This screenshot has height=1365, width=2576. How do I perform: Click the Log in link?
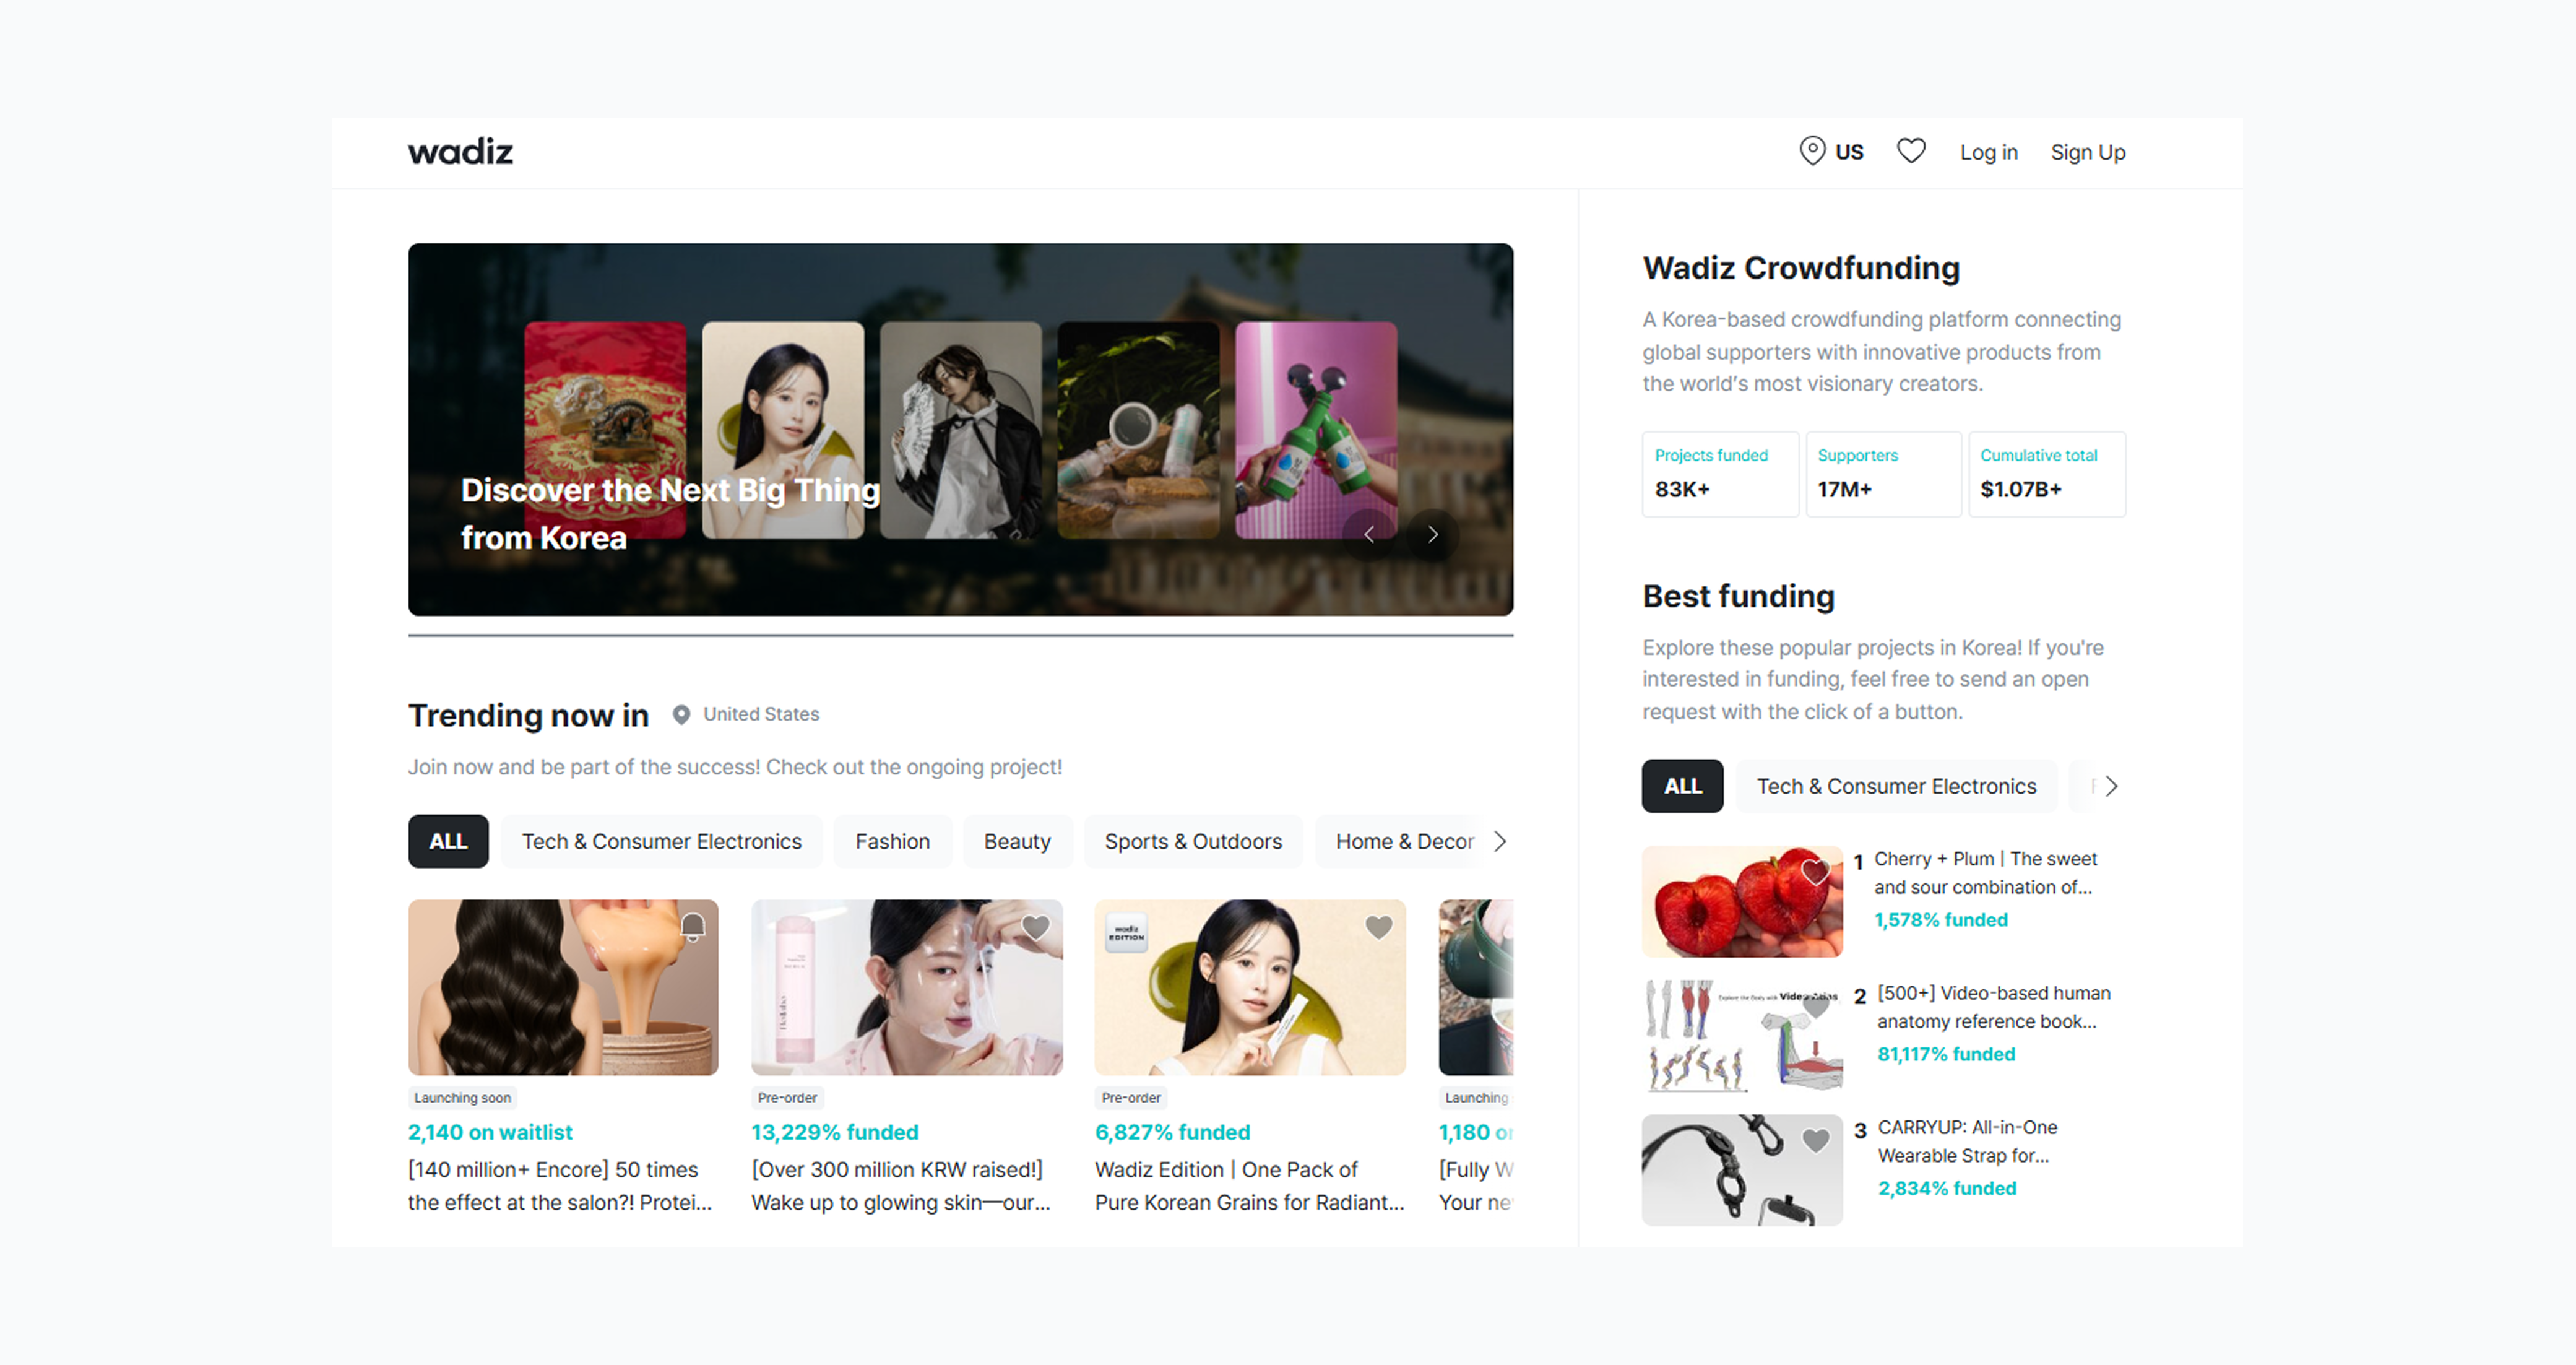click(x=1988, y=152)
